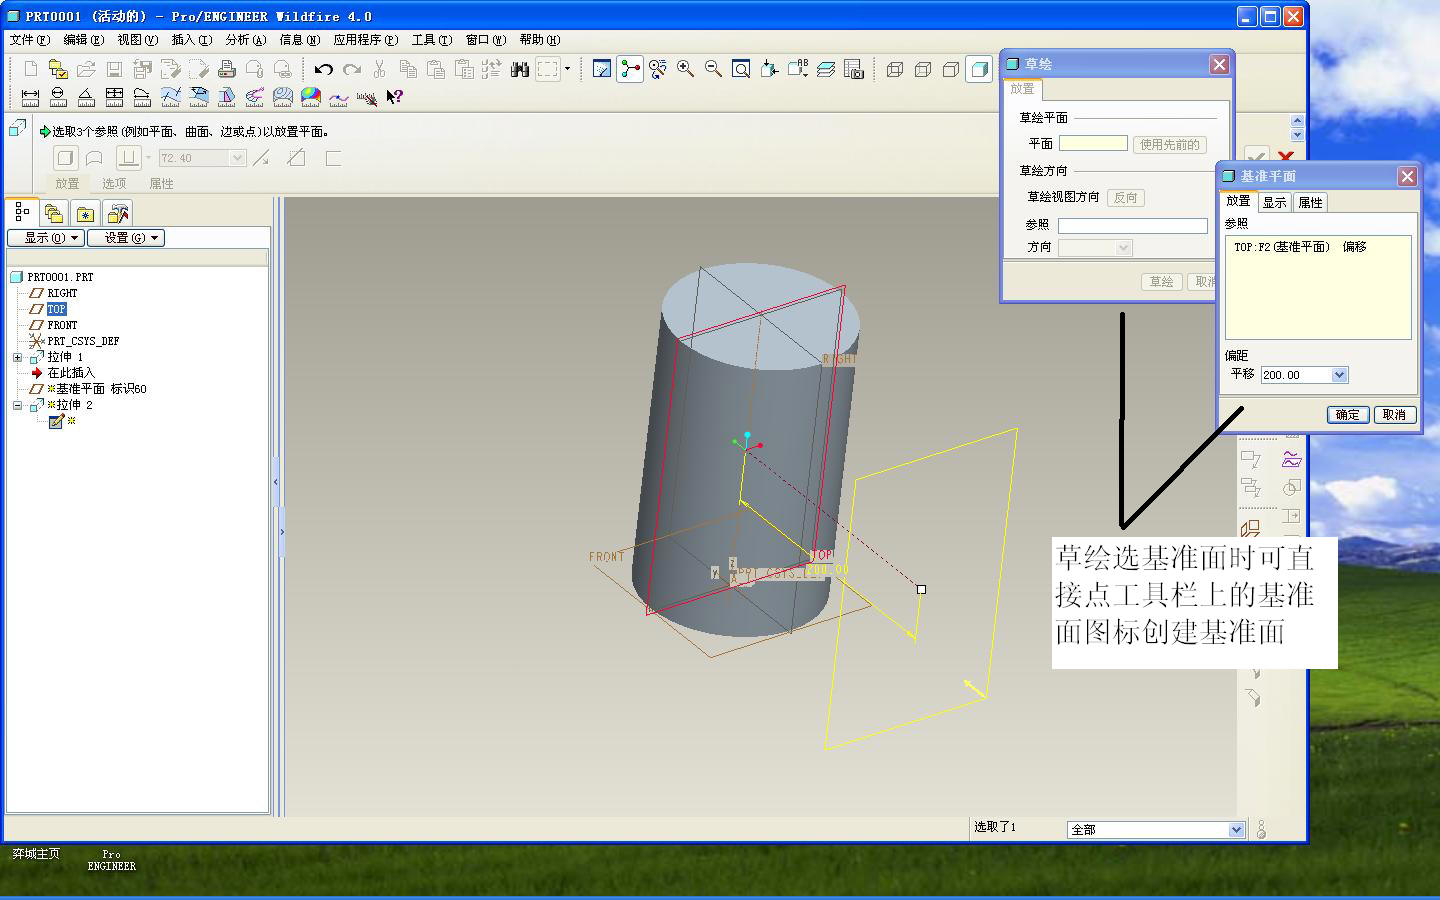
Task: Click the save diskette icon
Action: [x=114, y=69]
